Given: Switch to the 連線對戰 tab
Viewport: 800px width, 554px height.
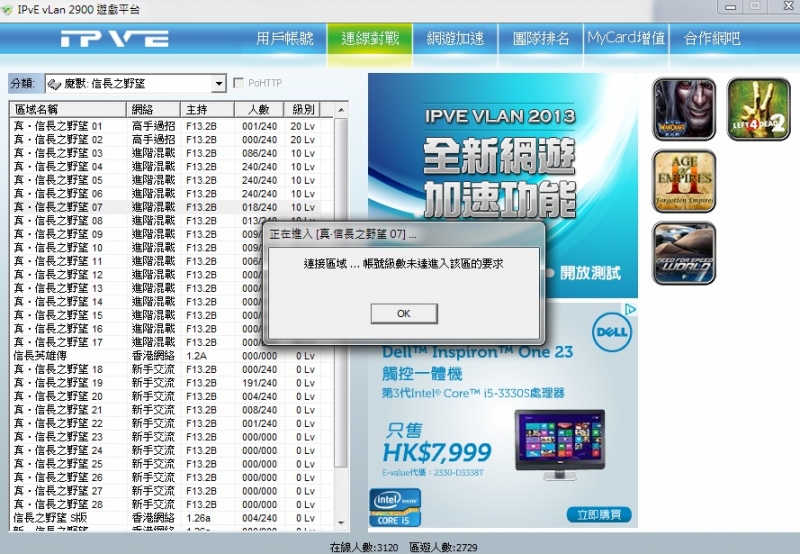Looking at the screenshot, I should click(370, 38).
